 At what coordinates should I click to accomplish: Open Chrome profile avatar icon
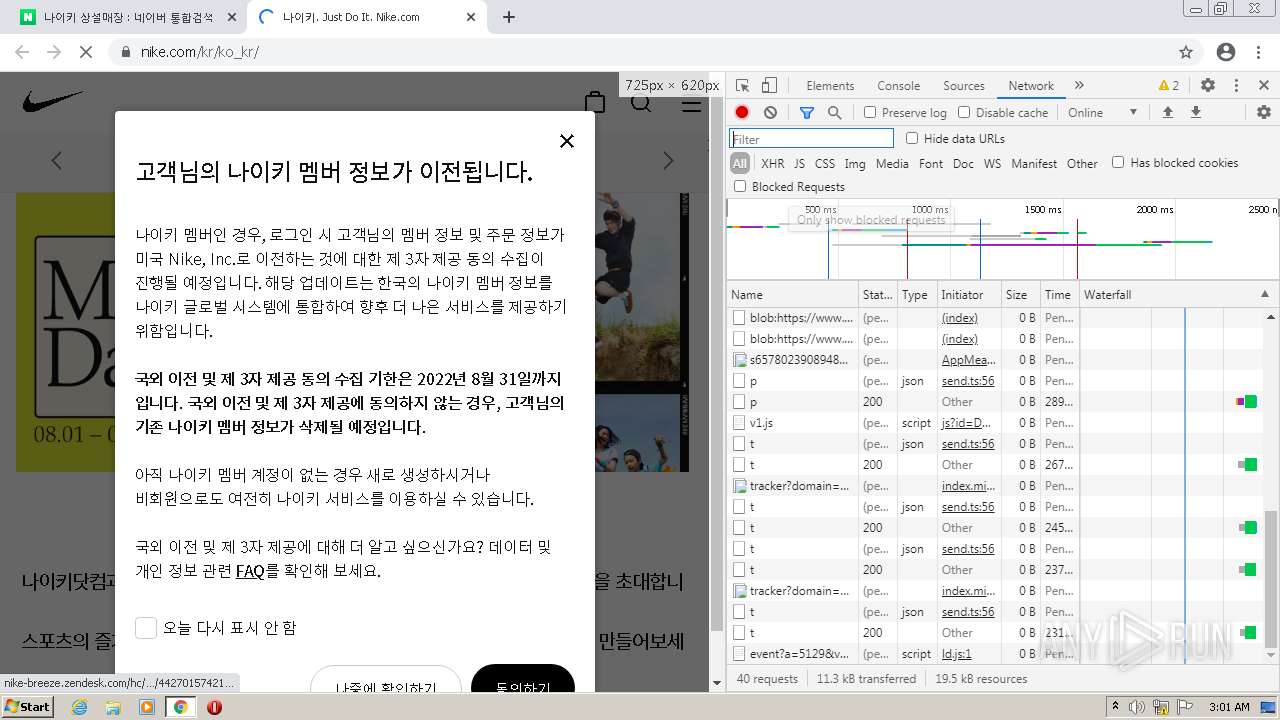[x=1226, y=52]
